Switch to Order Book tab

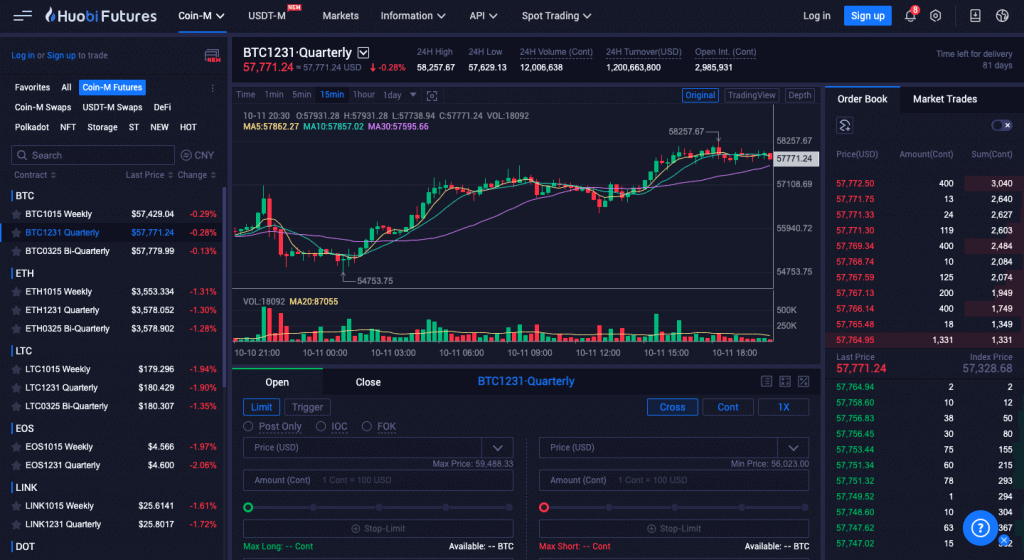(862, 99)
